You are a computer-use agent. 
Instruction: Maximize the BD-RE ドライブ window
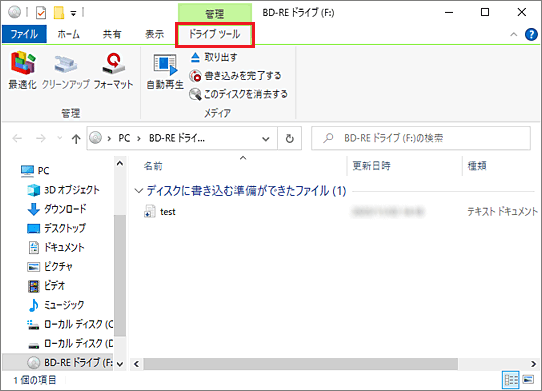pyautogui.click(x=485, y=13)
